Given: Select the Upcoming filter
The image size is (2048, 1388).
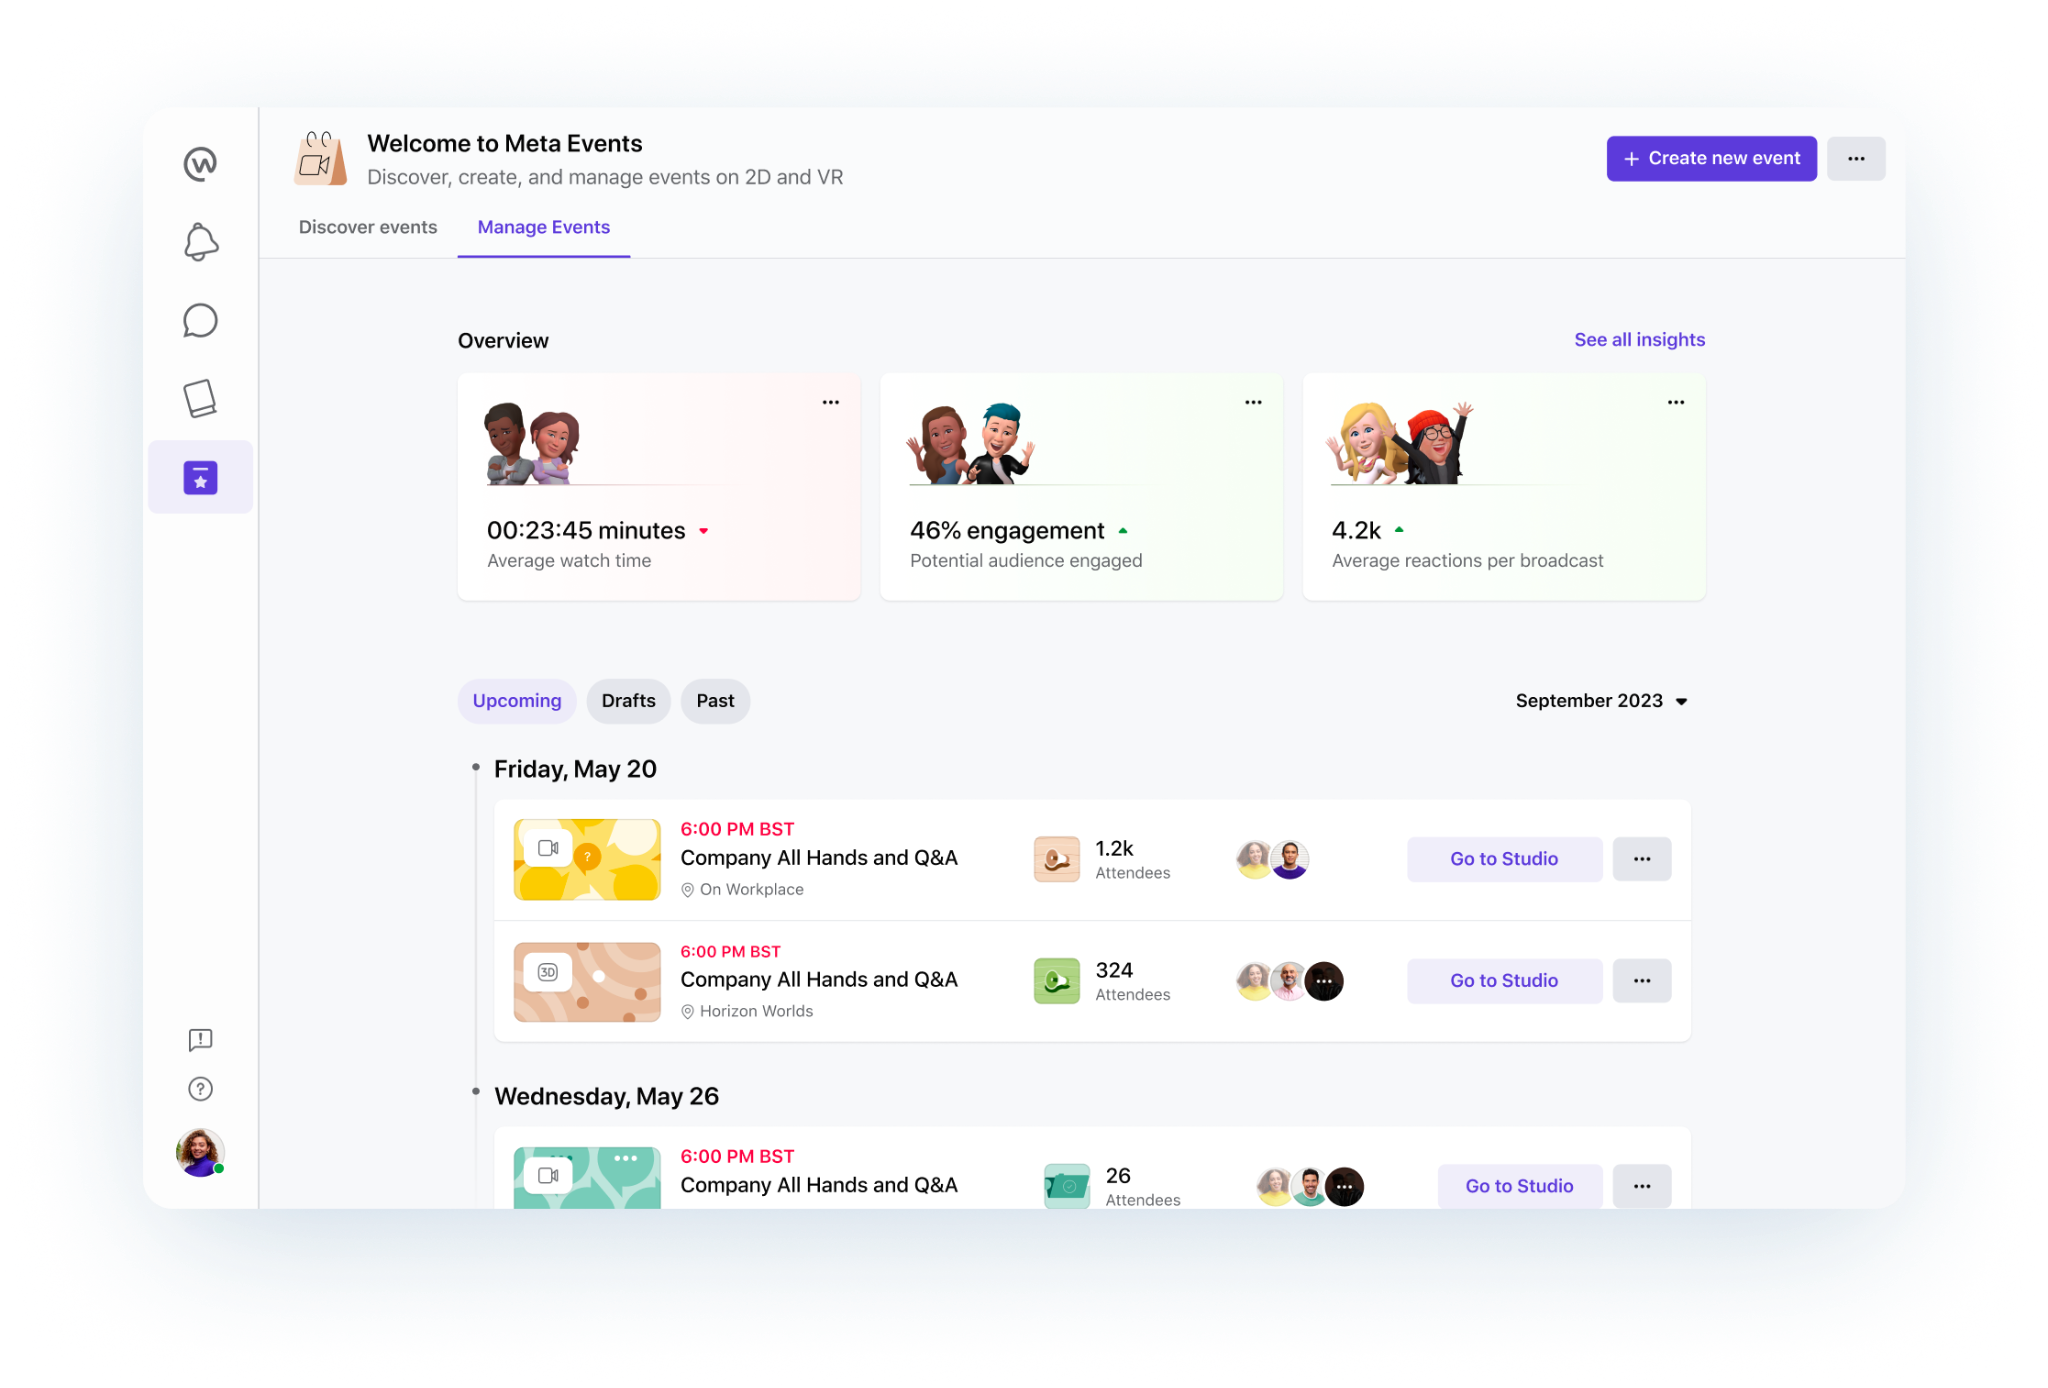Looking at the screenshot, I should click(517, 701).
